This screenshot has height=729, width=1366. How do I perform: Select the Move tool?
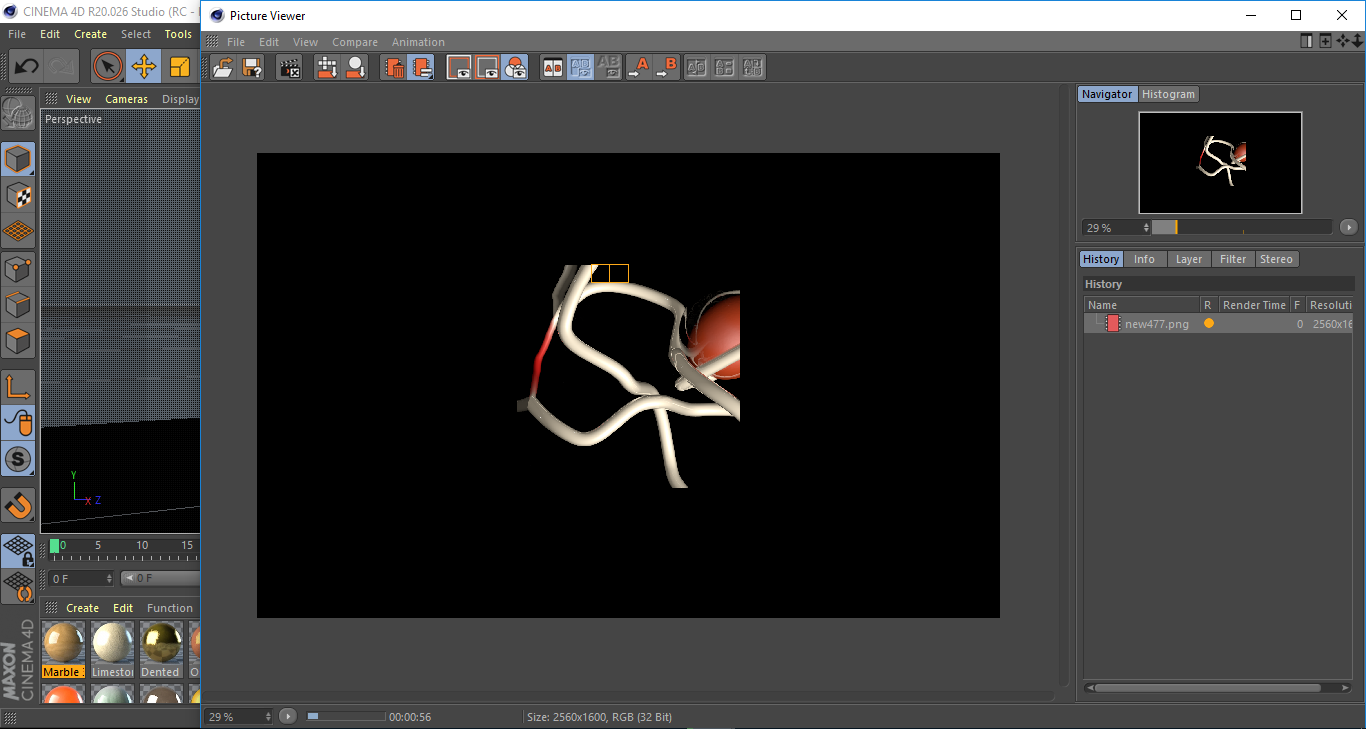tap(144, 67)
